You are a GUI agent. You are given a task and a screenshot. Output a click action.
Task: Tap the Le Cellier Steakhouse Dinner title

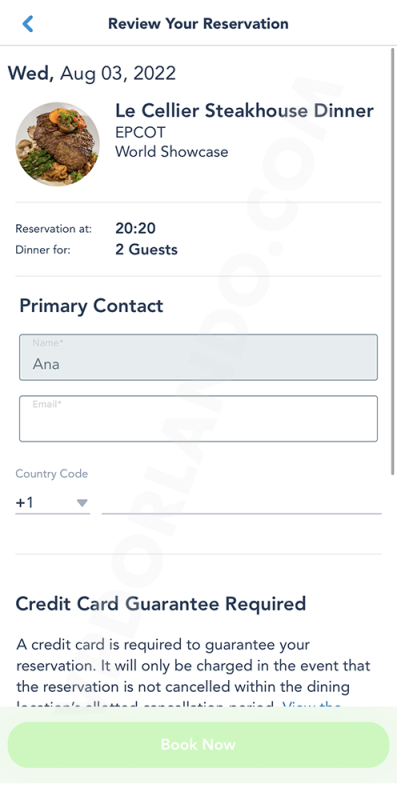point(244,111)
